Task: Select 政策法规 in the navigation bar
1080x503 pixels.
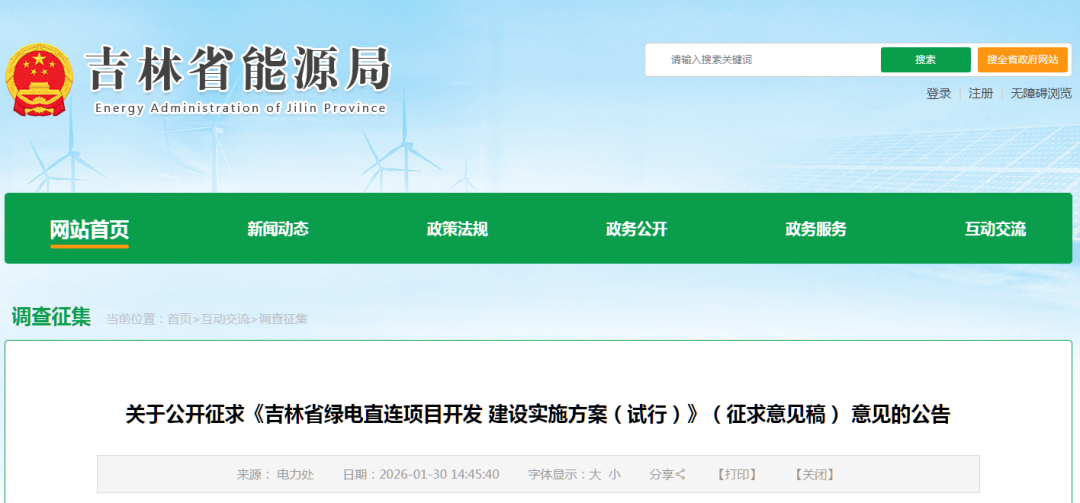Action: (457, 229)
